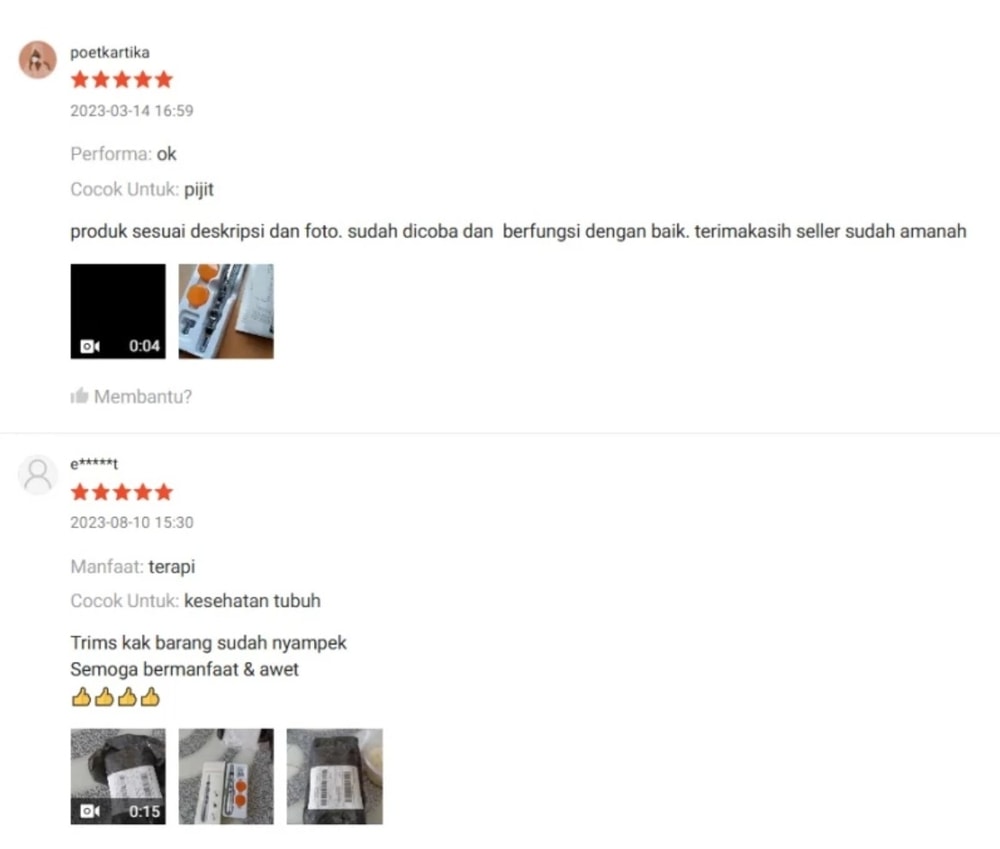Viewport: 1000px width, 849px height.
Task: Play the 0:04 review video
Action: pyautogui.click(x=118, y=311)
